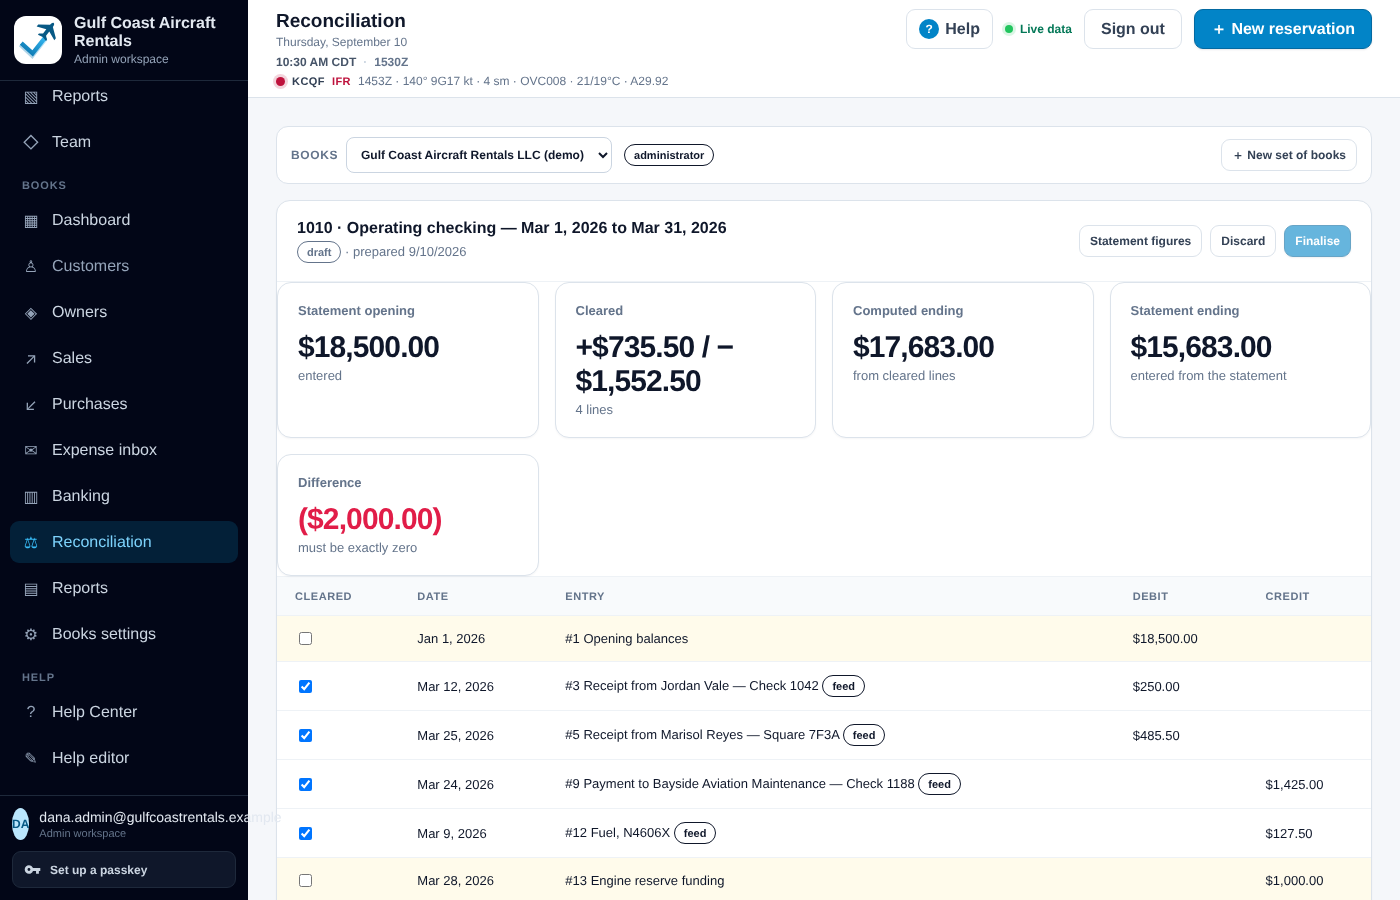Screen dimensions: 1400x900
Task: Click the feed badge on Check 1188
Action: click(939, 784)
